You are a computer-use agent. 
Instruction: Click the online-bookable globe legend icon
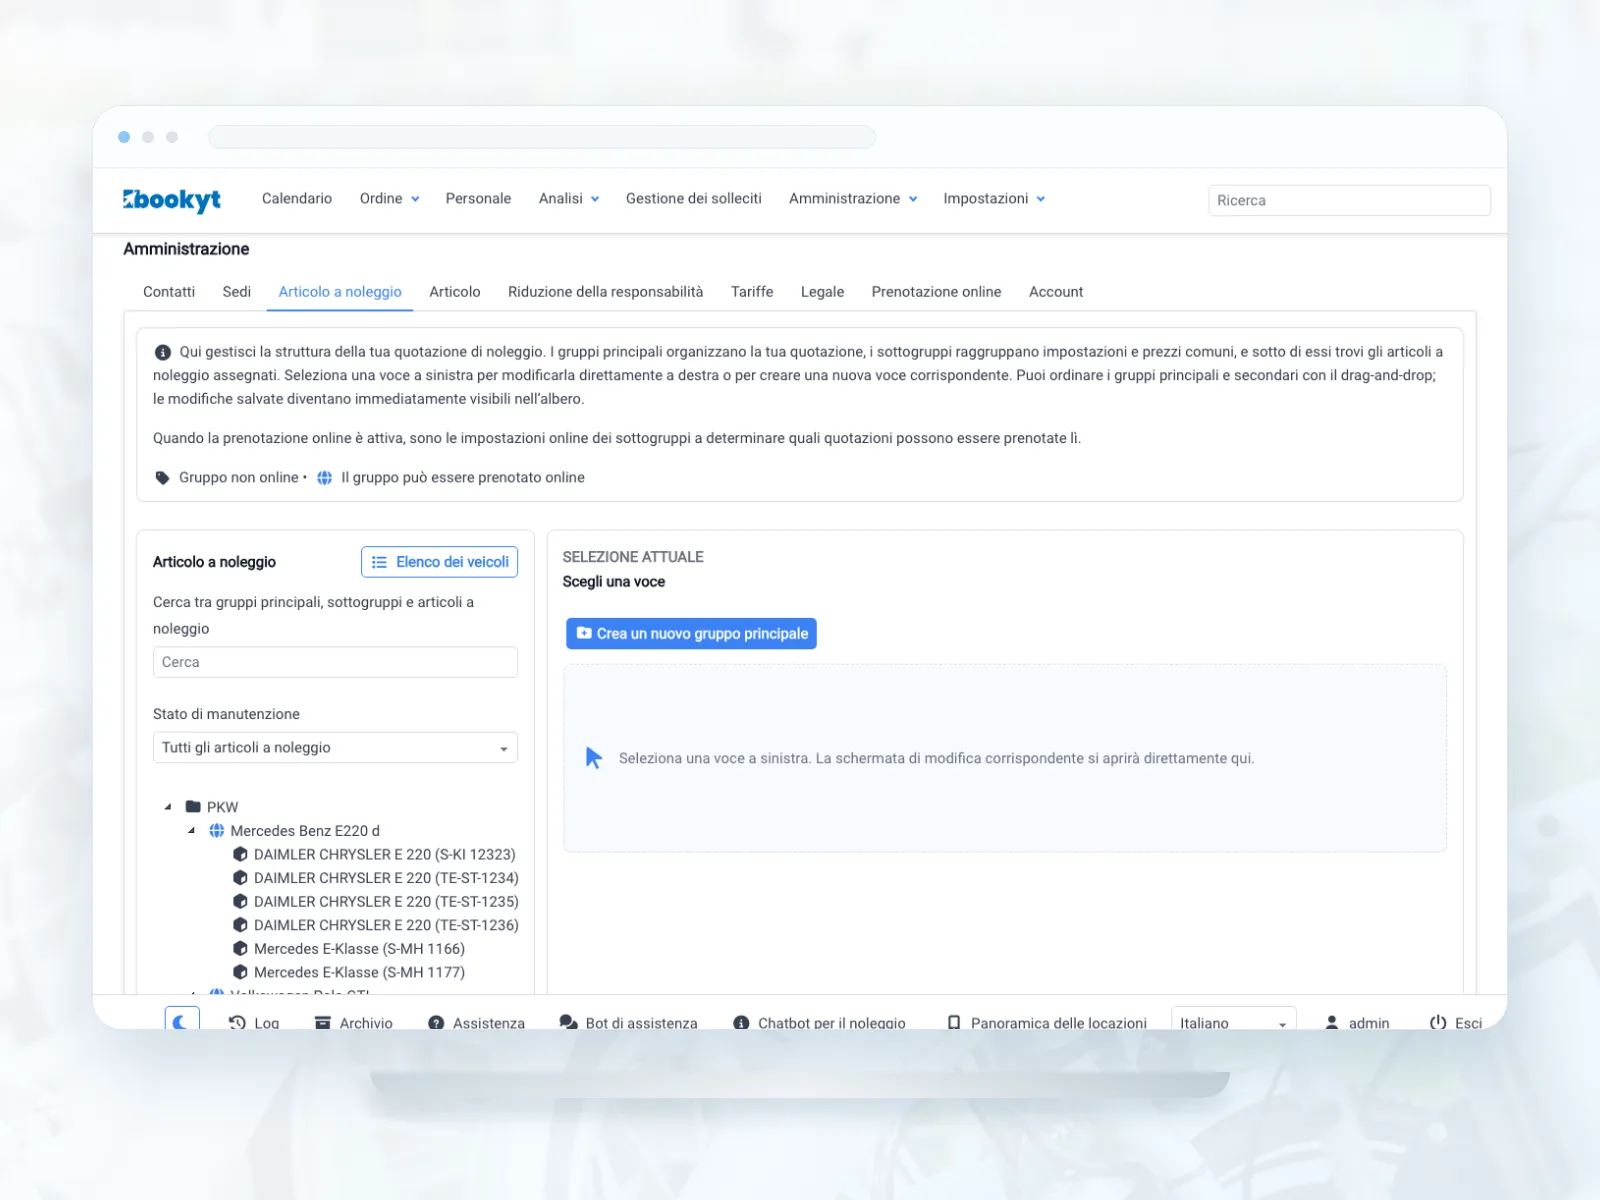[x=324, y=477]
